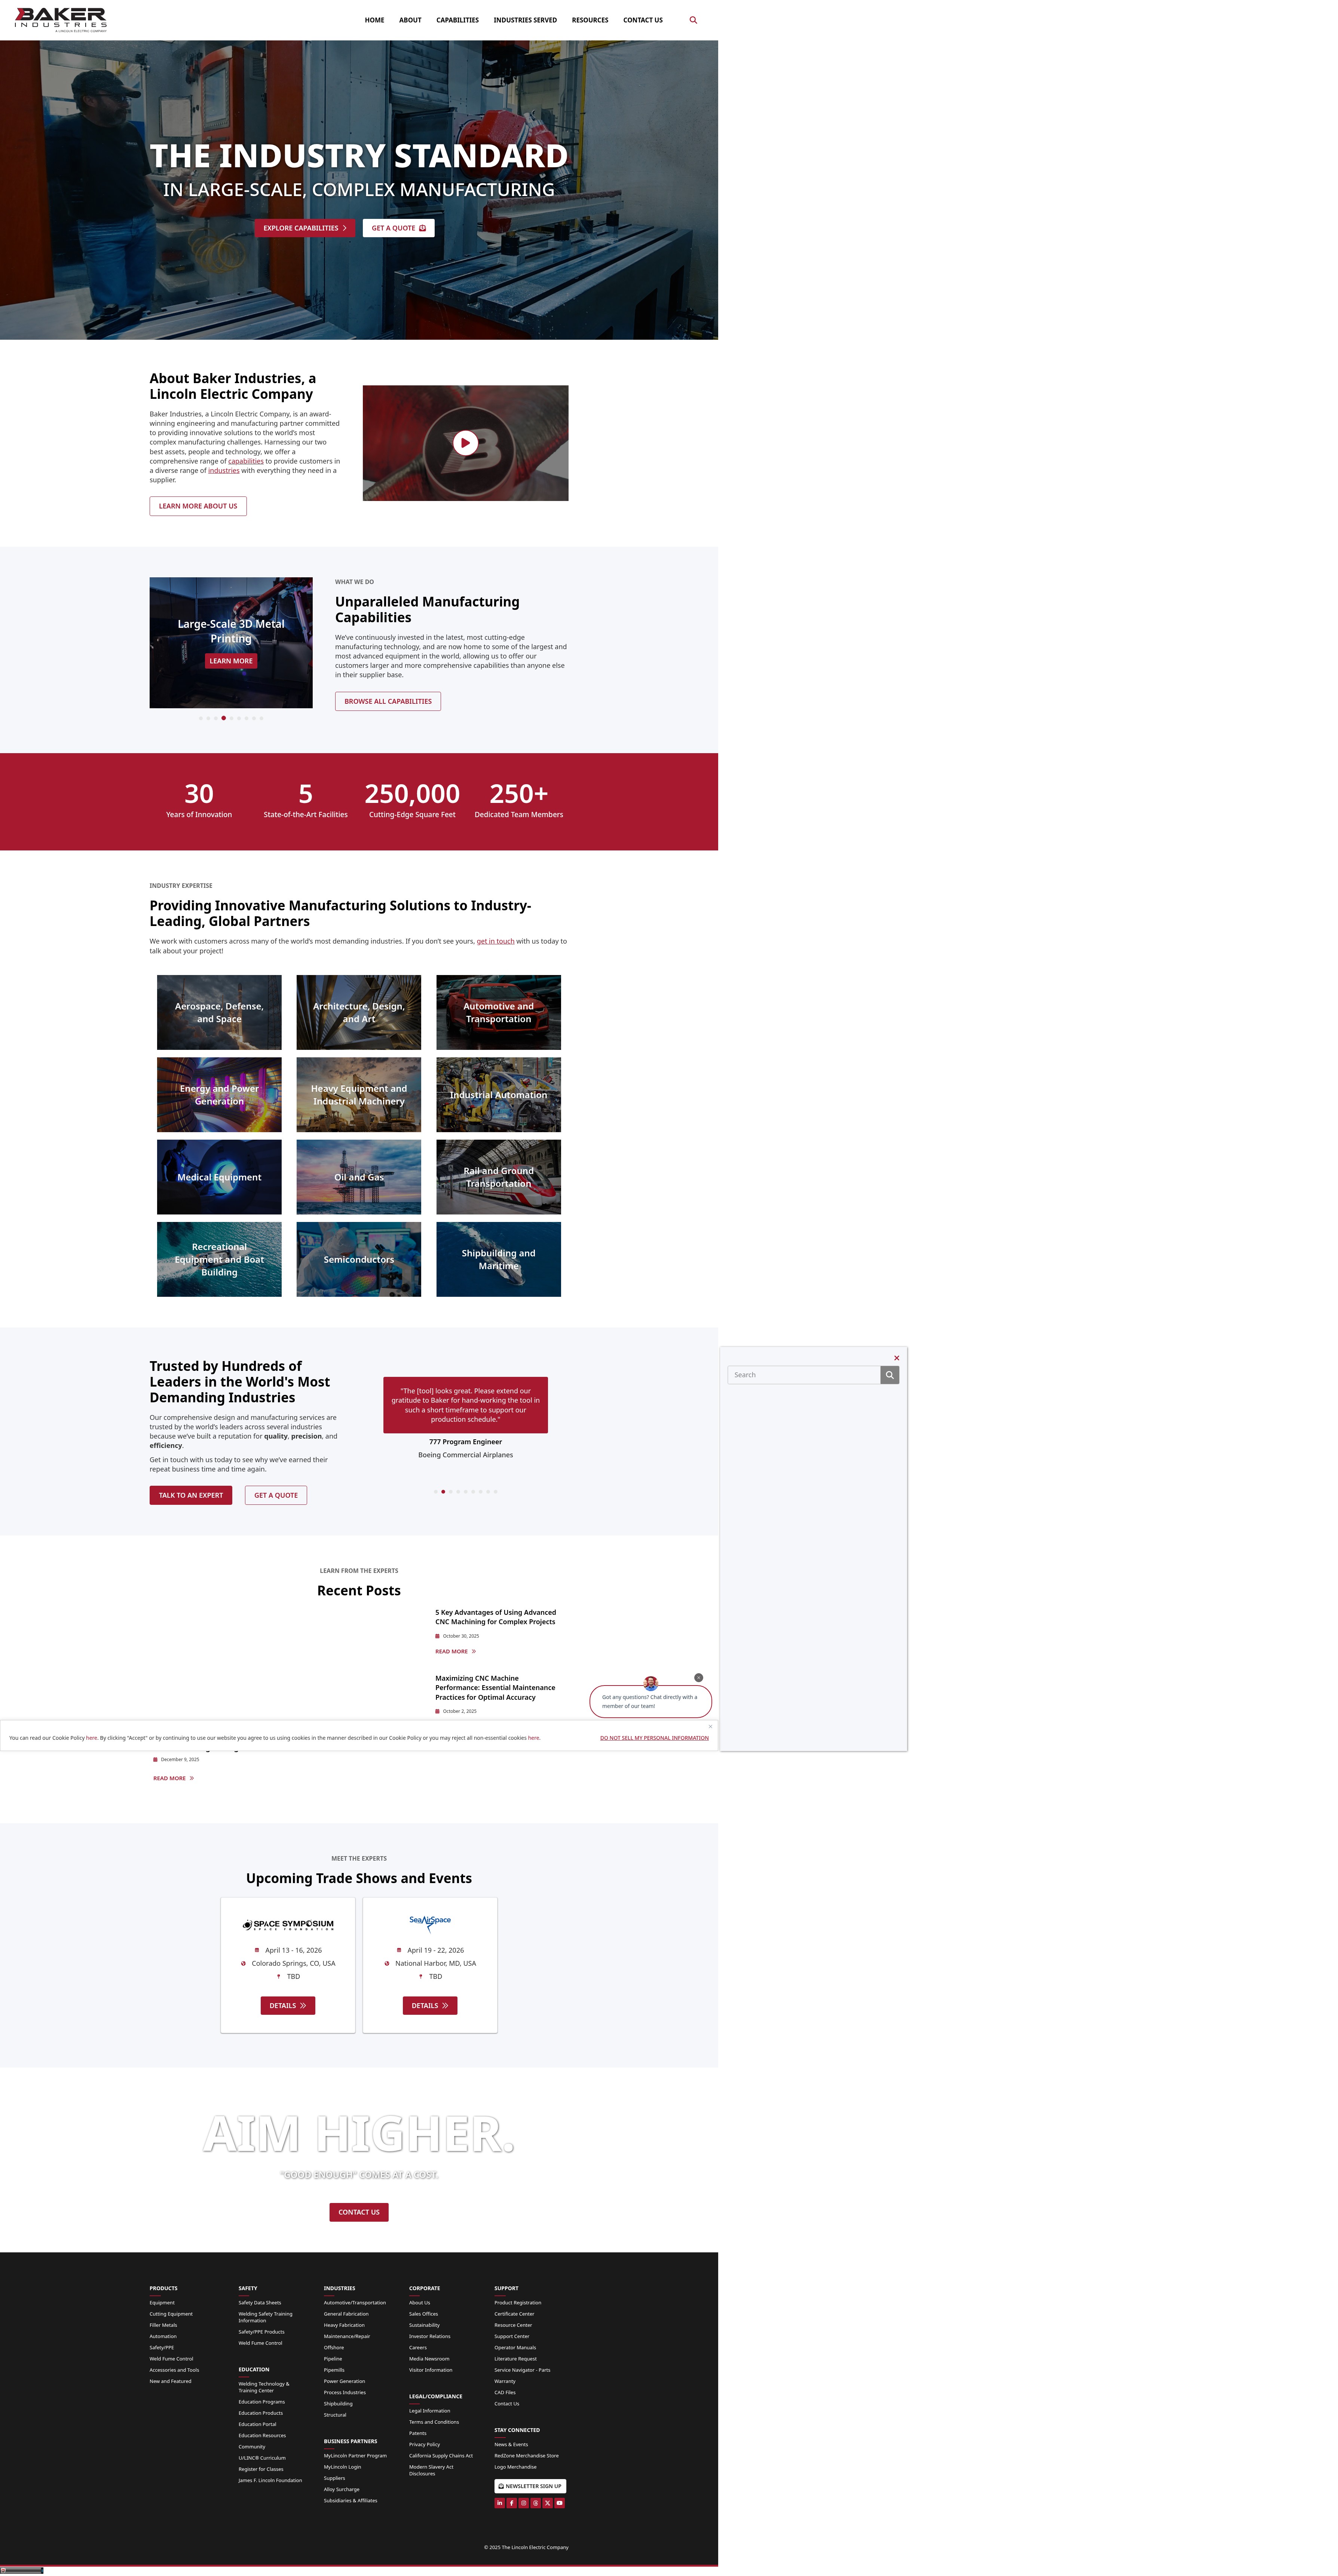
Task: Click Get a Quote button in testimonials section
Action: [x=276, y=1495]
